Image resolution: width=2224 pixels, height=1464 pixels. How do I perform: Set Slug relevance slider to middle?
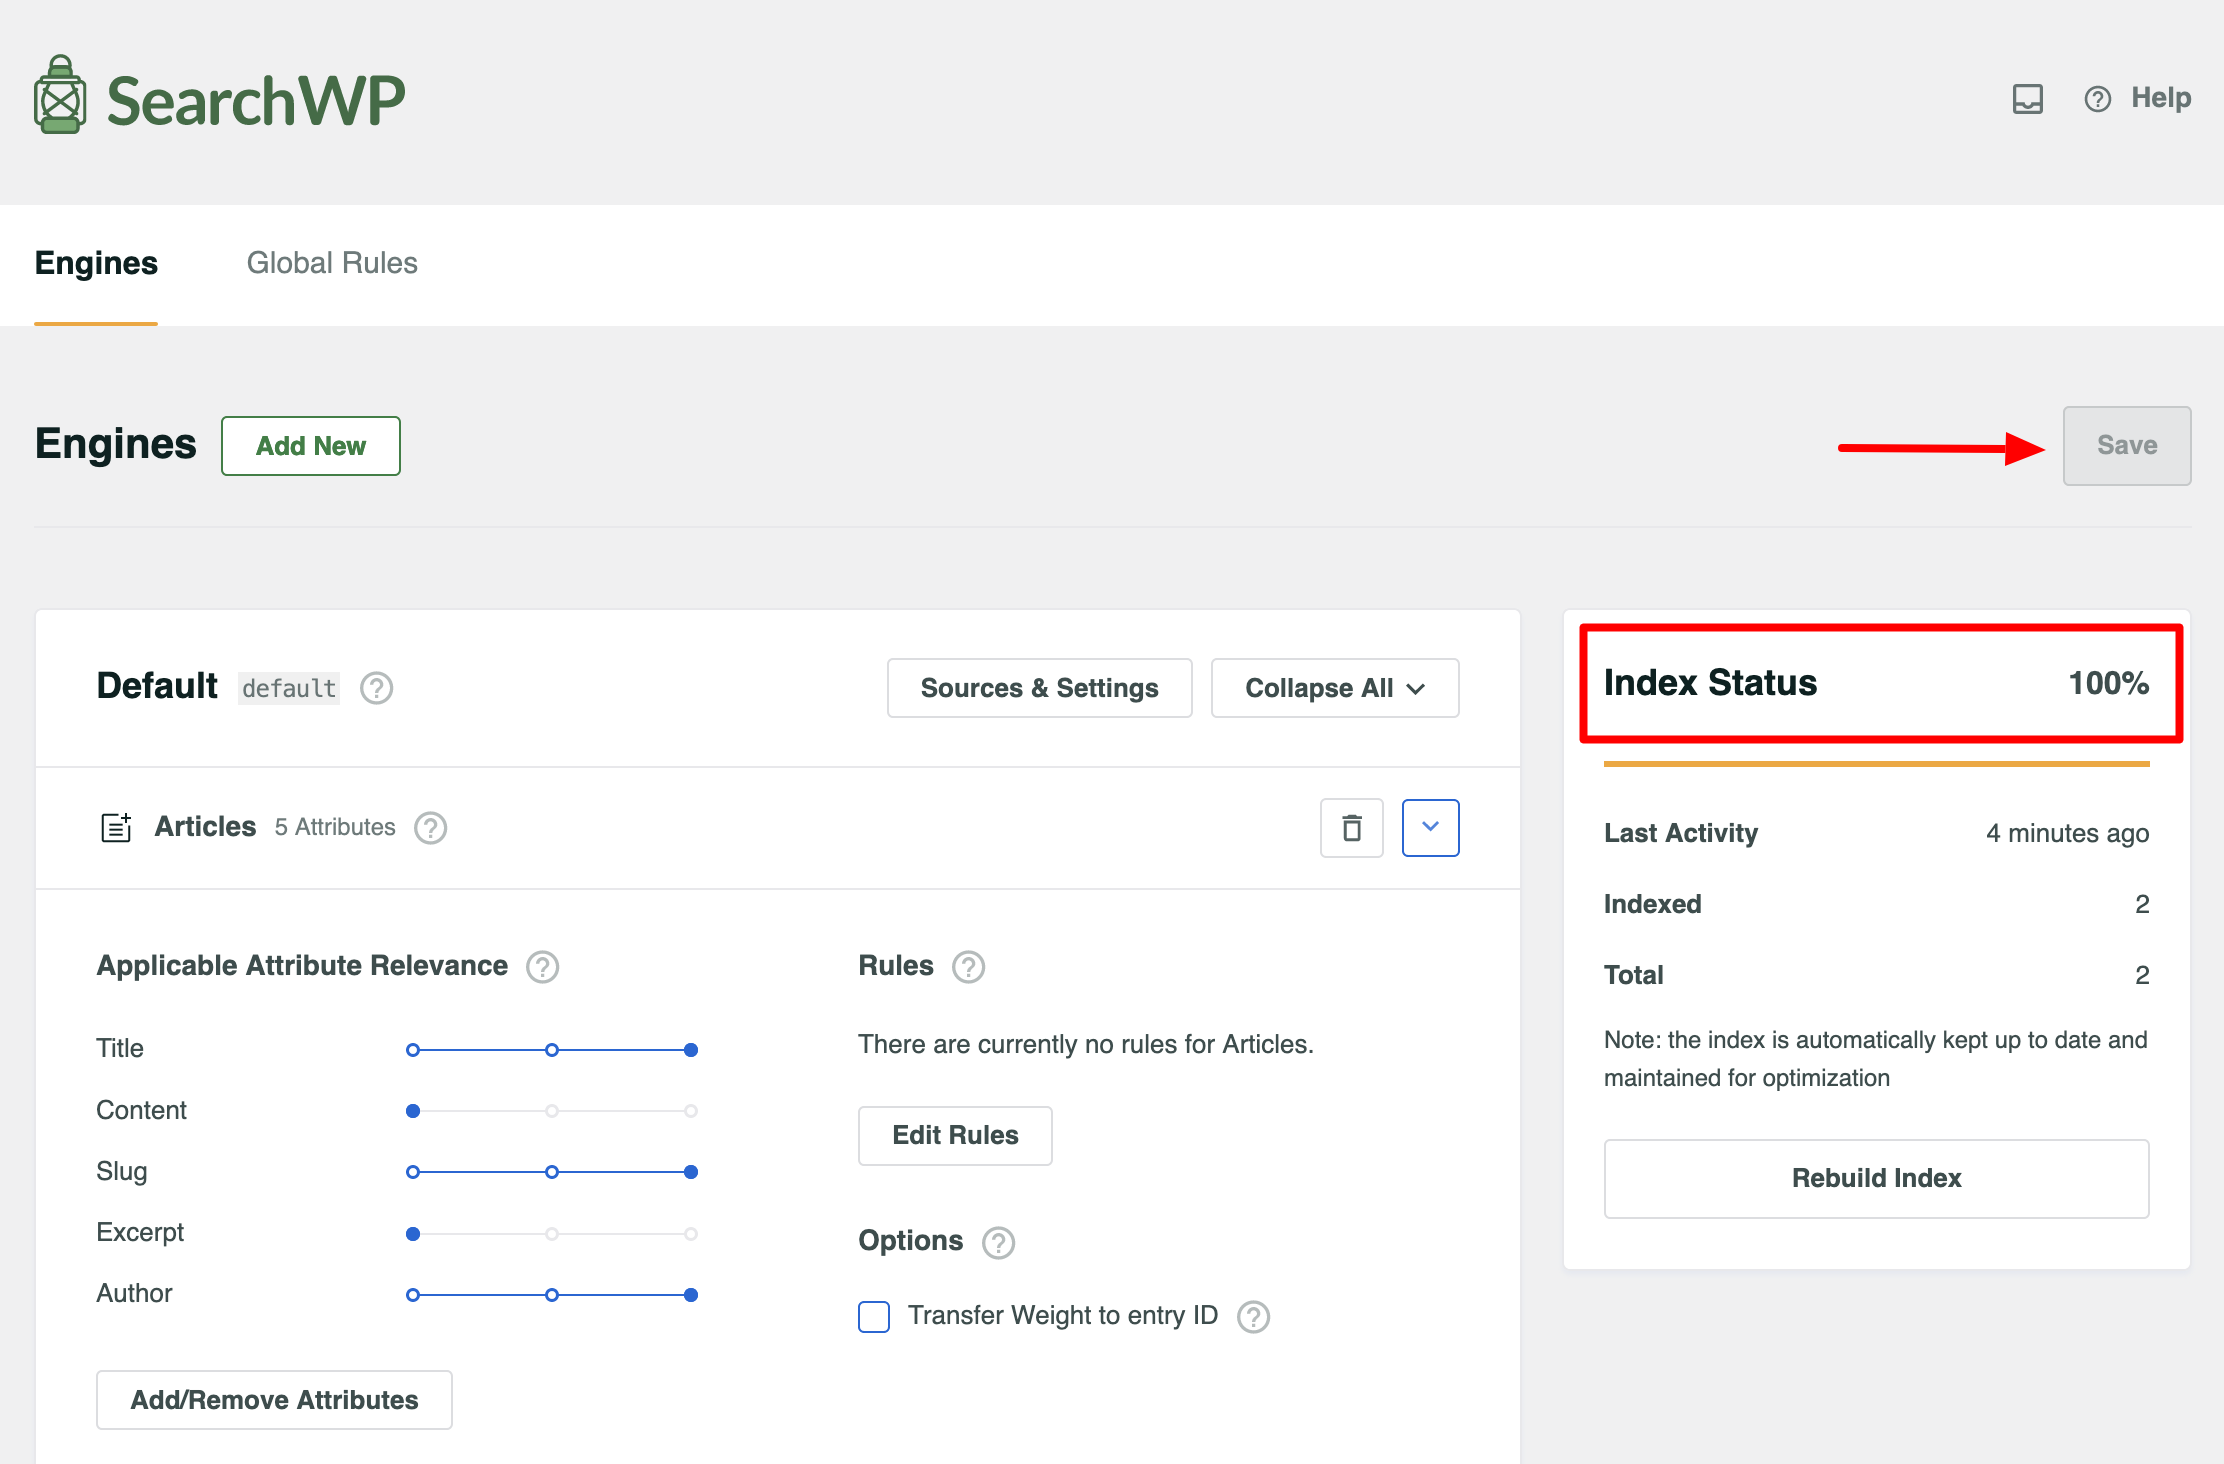coord(552,1172)
